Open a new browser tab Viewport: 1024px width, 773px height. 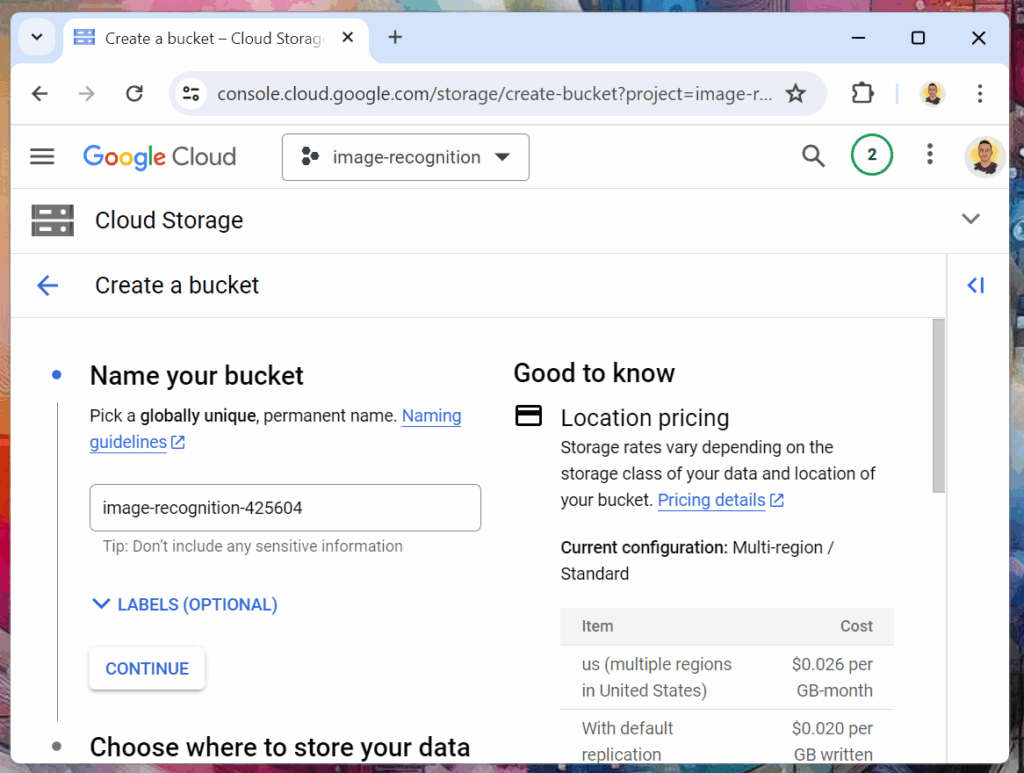(x=395, y=38)
